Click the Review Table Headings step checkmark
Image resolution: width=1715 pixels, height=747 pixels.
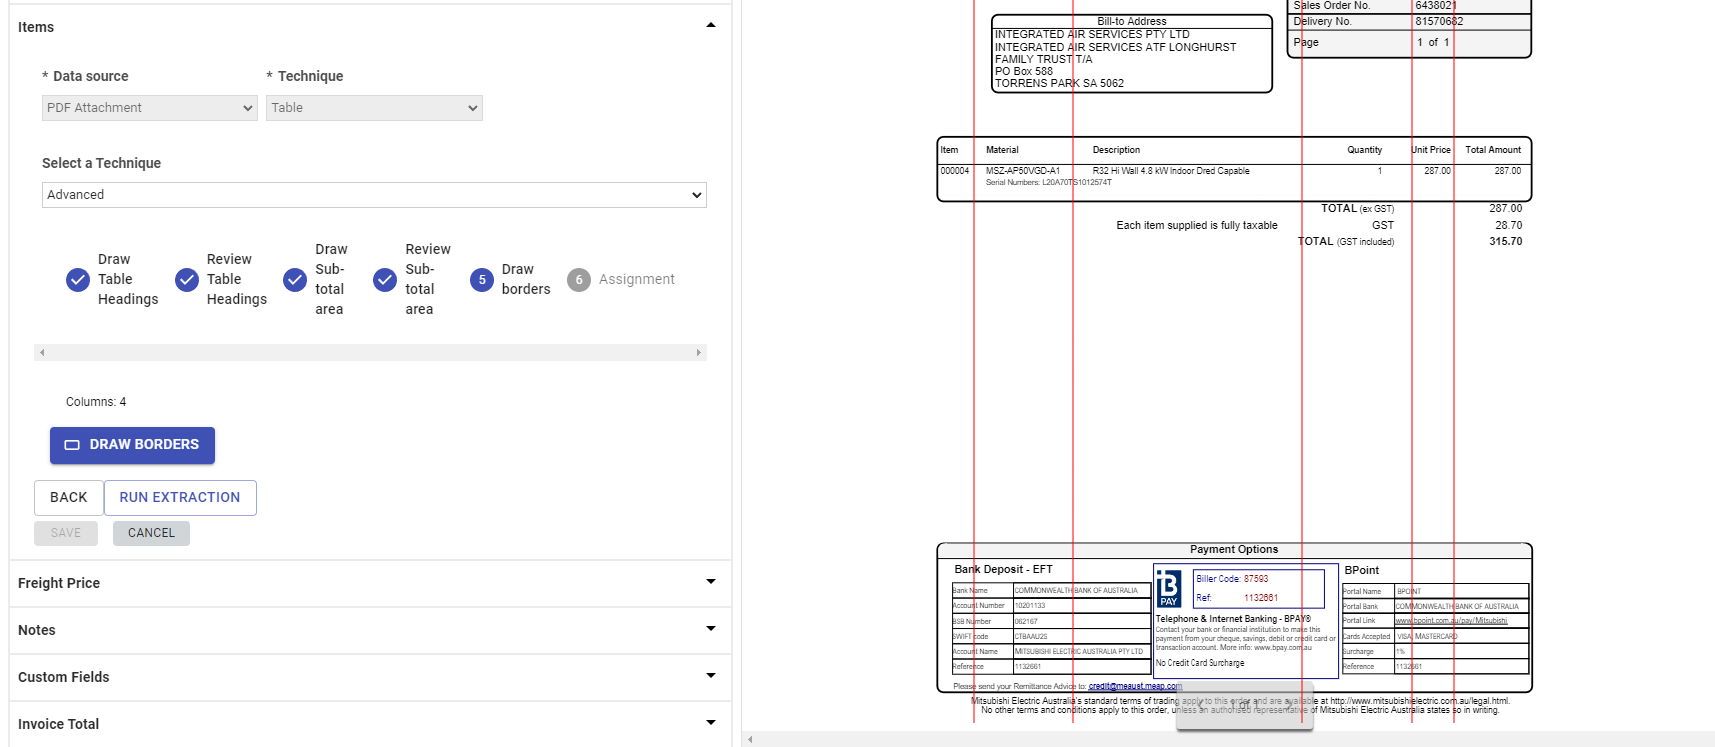point(187,280)
